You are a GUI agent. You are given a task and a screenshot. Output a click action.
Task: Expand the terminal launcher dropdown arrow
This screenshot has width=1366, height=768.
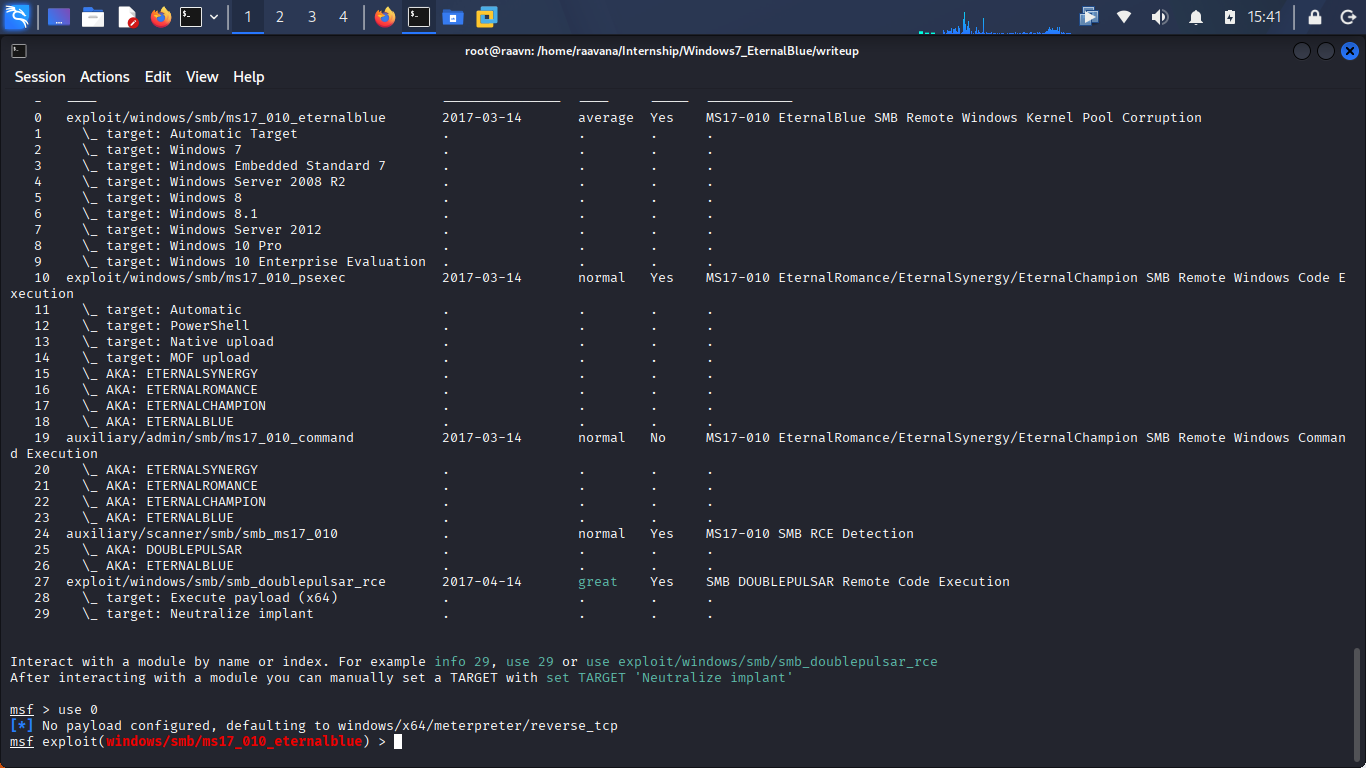tap(214, 17)
